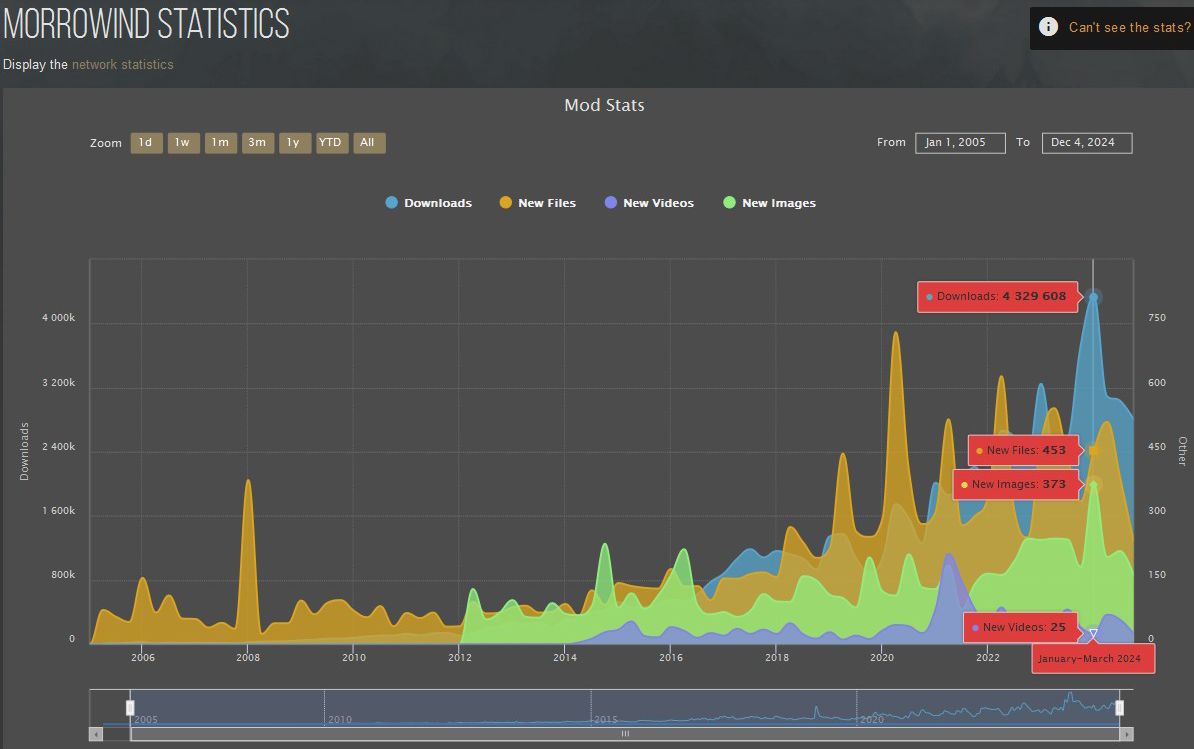Set zoom to 1w
This screenshot has width=1194, height=749.
(184, 143)
